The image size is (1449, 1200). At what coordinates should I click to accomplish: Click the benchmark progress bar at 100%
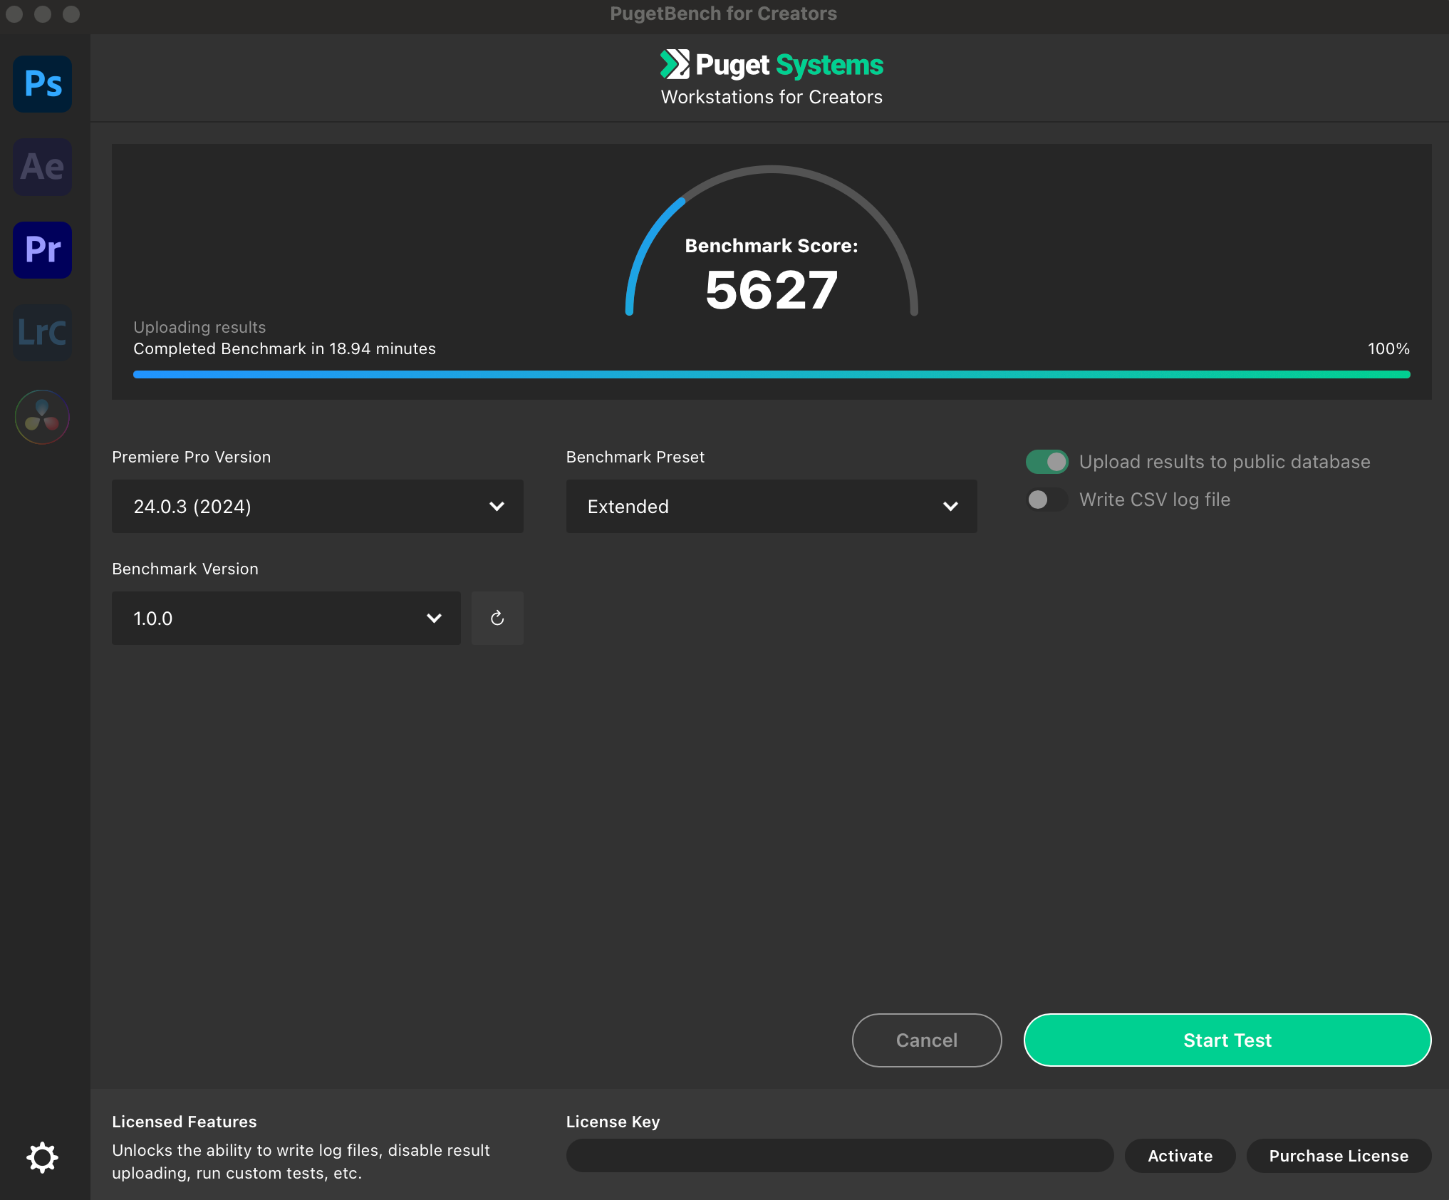tap(771, 374)
